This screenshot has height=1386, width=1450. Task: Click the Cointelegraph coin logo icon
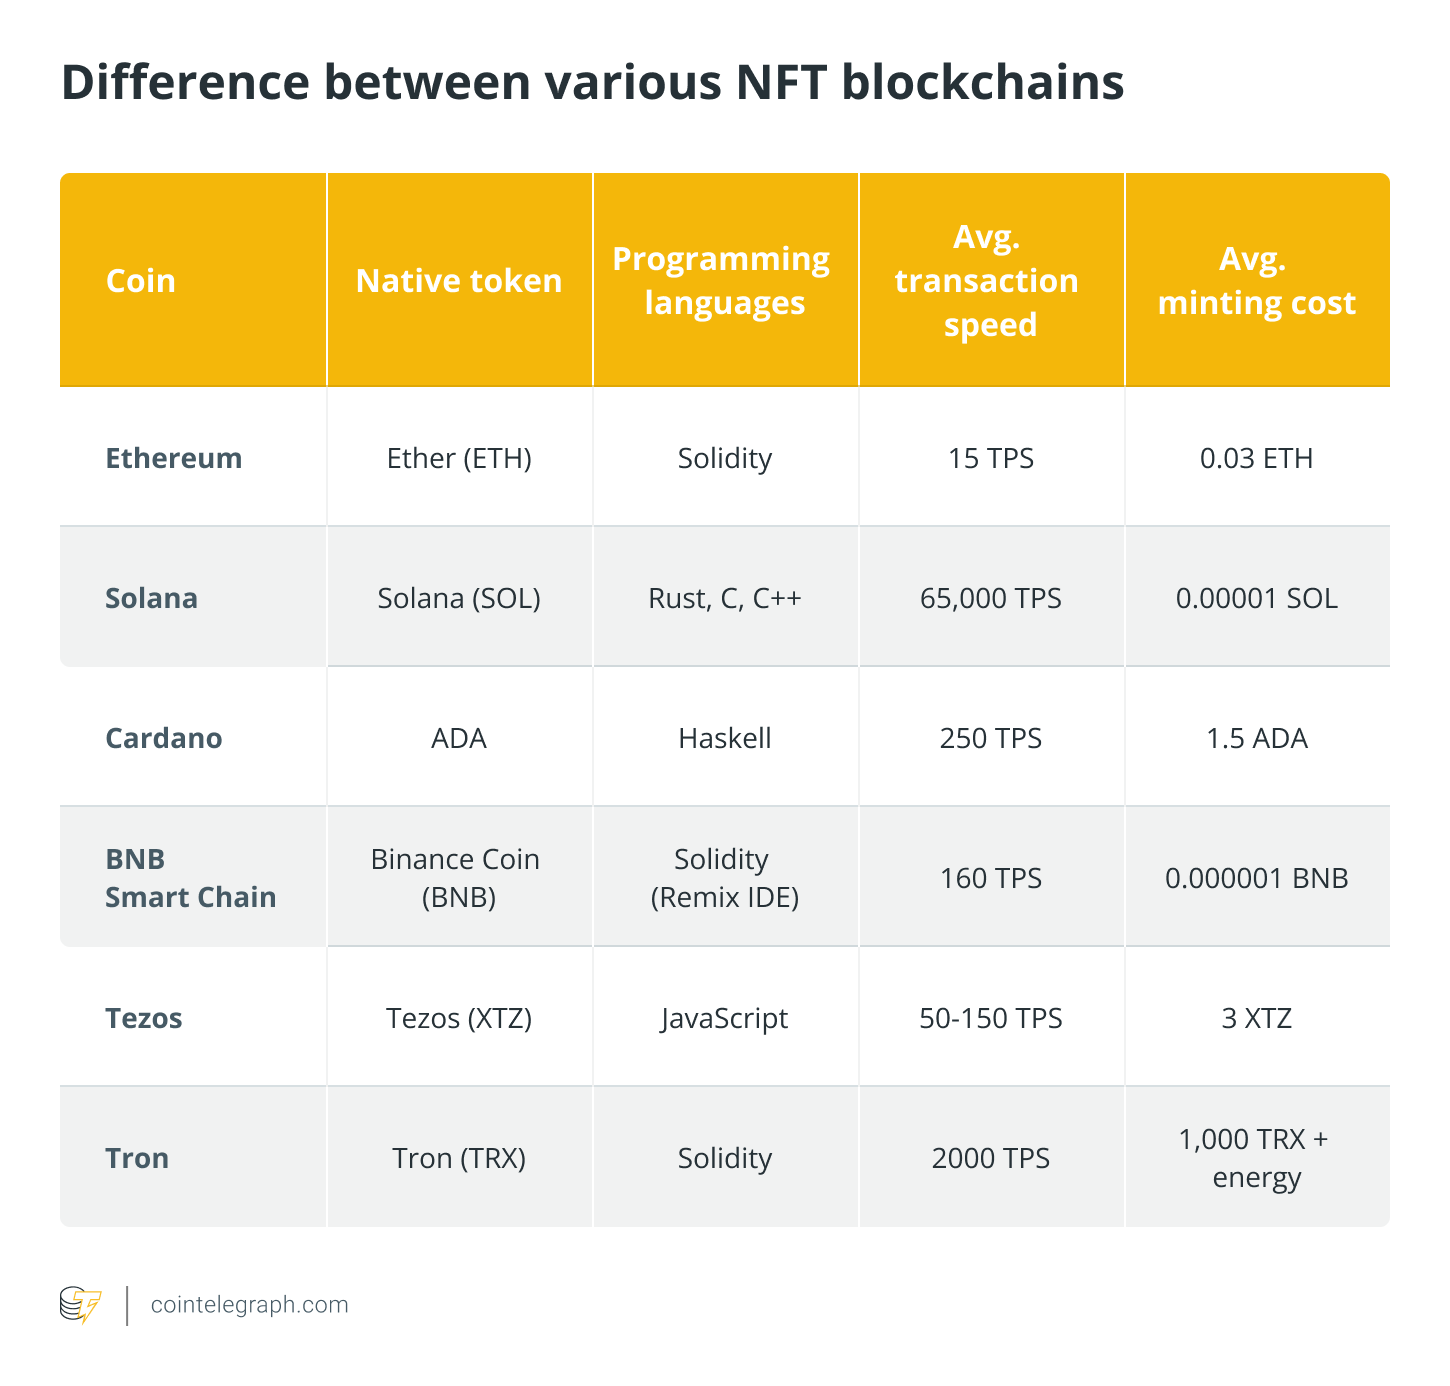coord(80,1305)
